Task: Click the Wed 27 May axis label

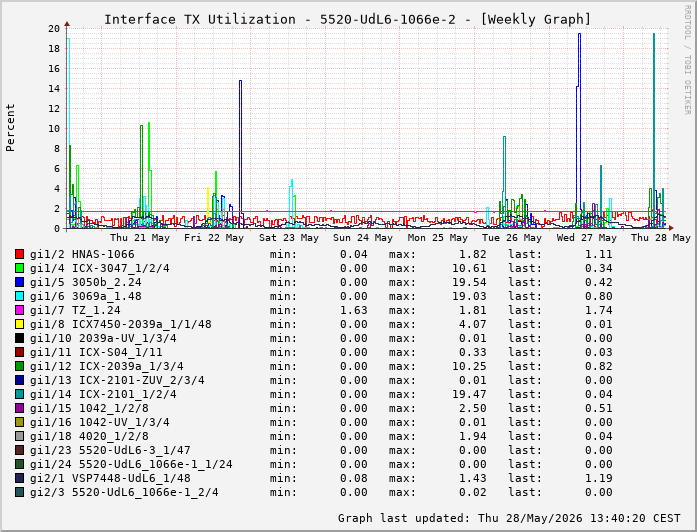Action: click(x=587, y=238)
